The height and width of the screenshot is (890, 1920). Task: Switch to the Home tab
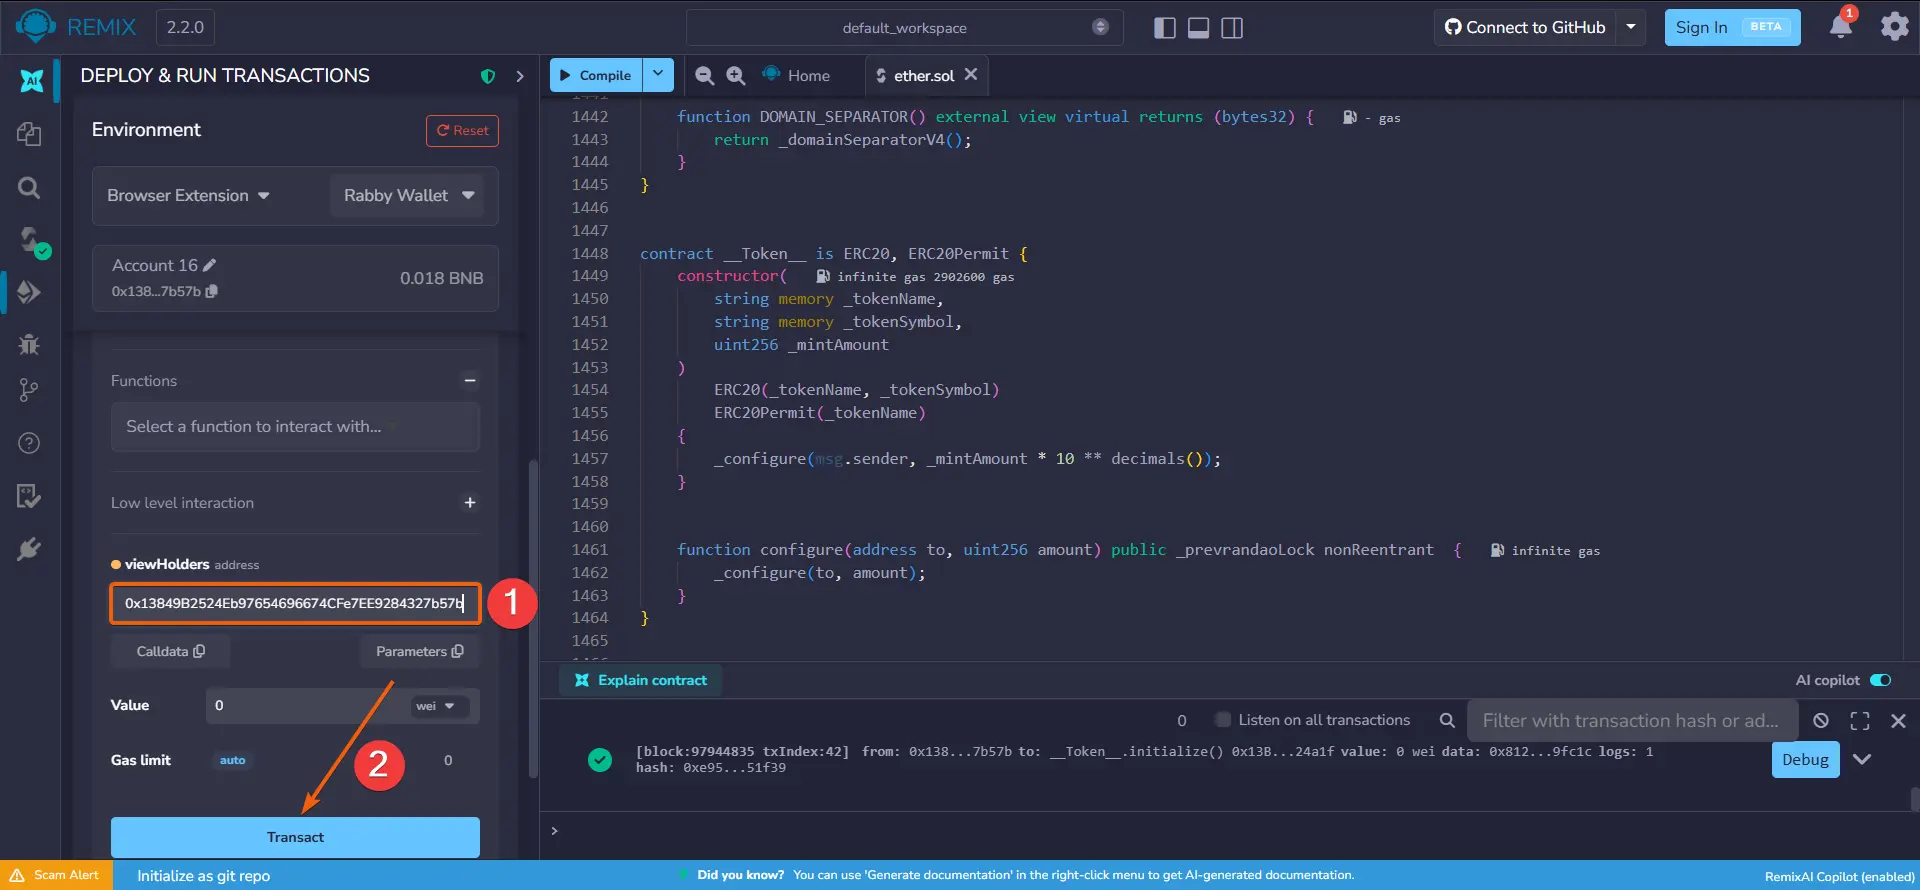797,75
